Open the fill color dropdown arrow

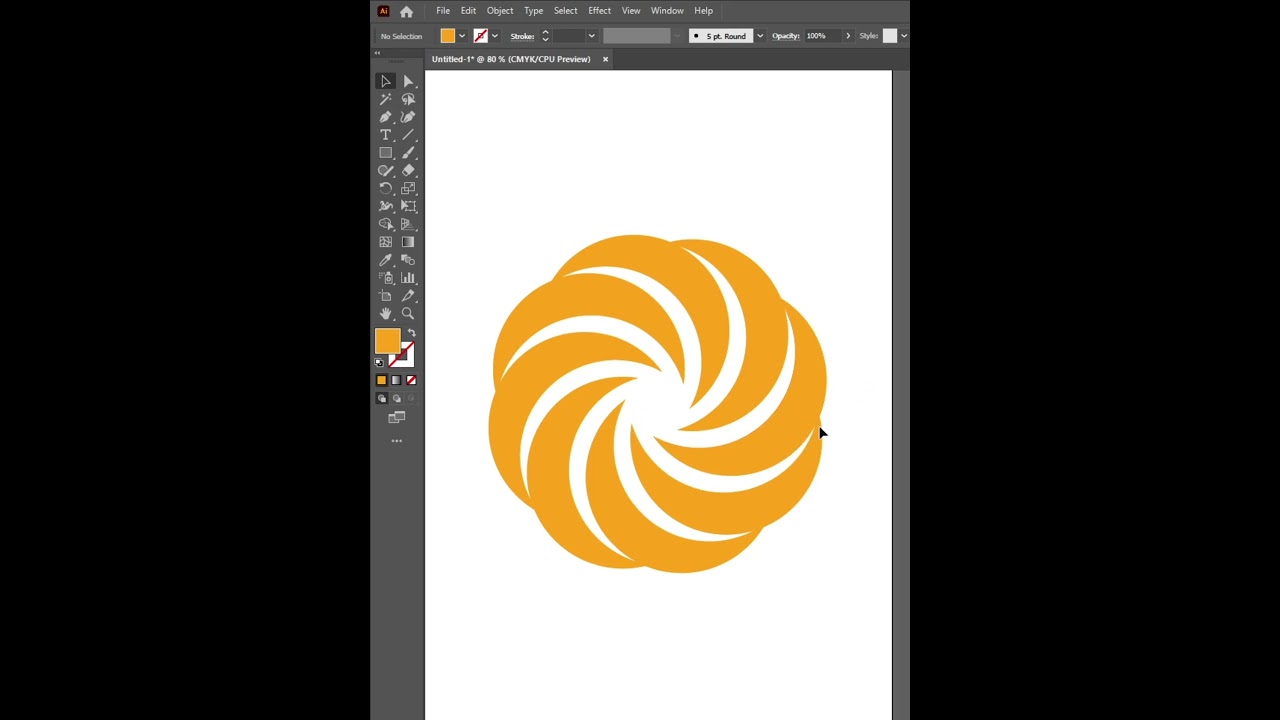coord(461,36)
